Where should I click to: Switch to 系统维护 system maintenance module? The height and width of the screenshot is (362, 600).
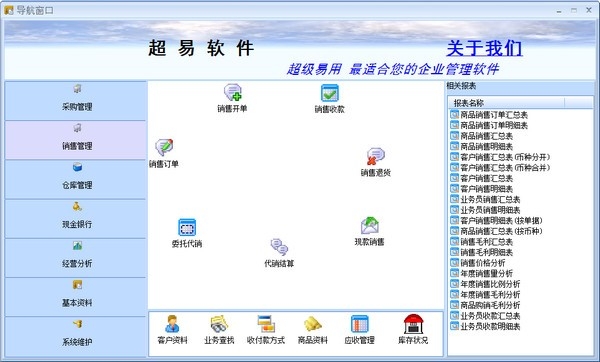coord(76,336)
